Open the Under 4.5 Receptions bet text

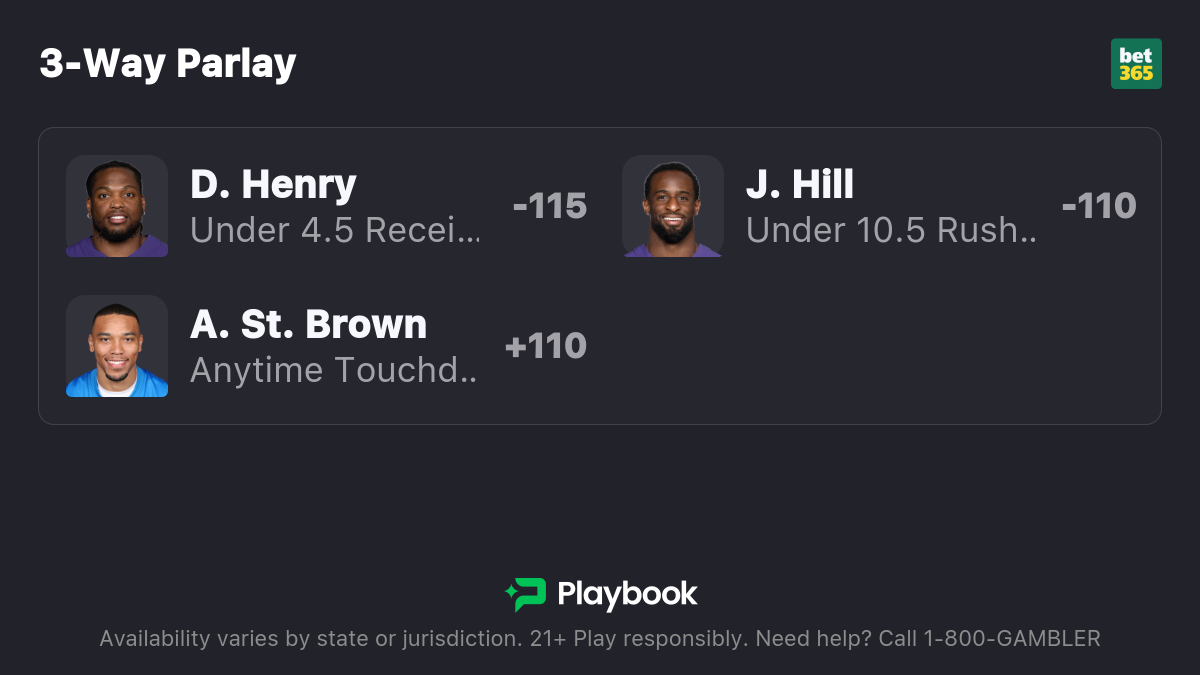click(335, 231)
